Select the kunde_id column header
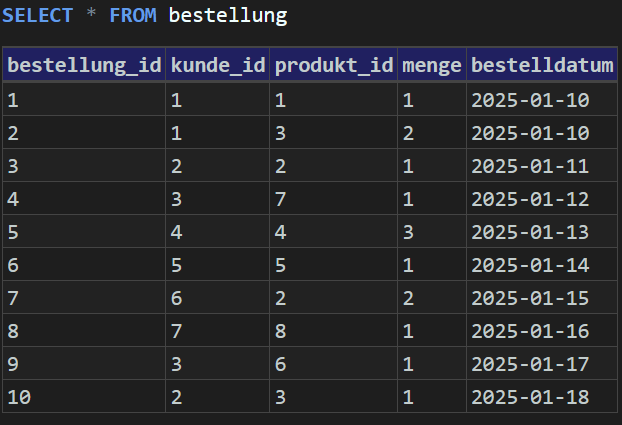This screenshot has width=622, height=425. tap(217, 65)
